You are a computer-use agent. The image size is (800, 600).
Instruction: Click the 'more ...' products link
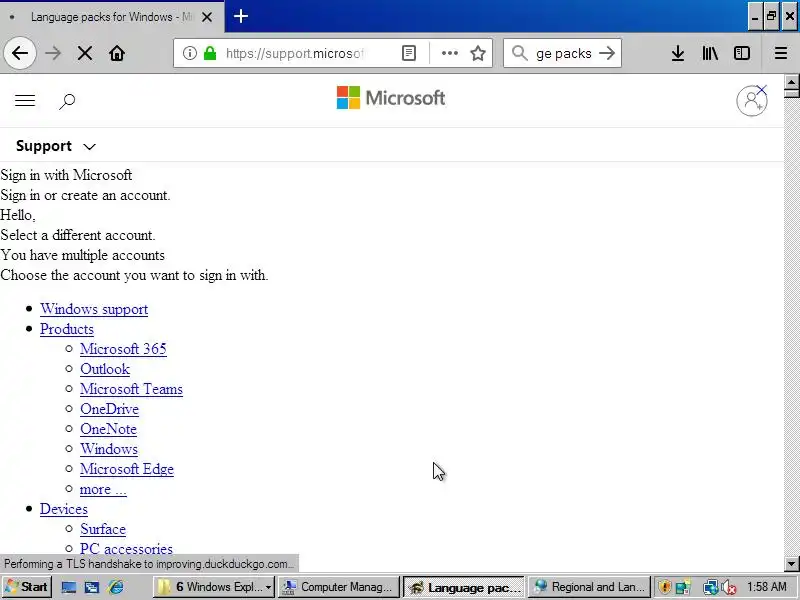click(103, 489)
